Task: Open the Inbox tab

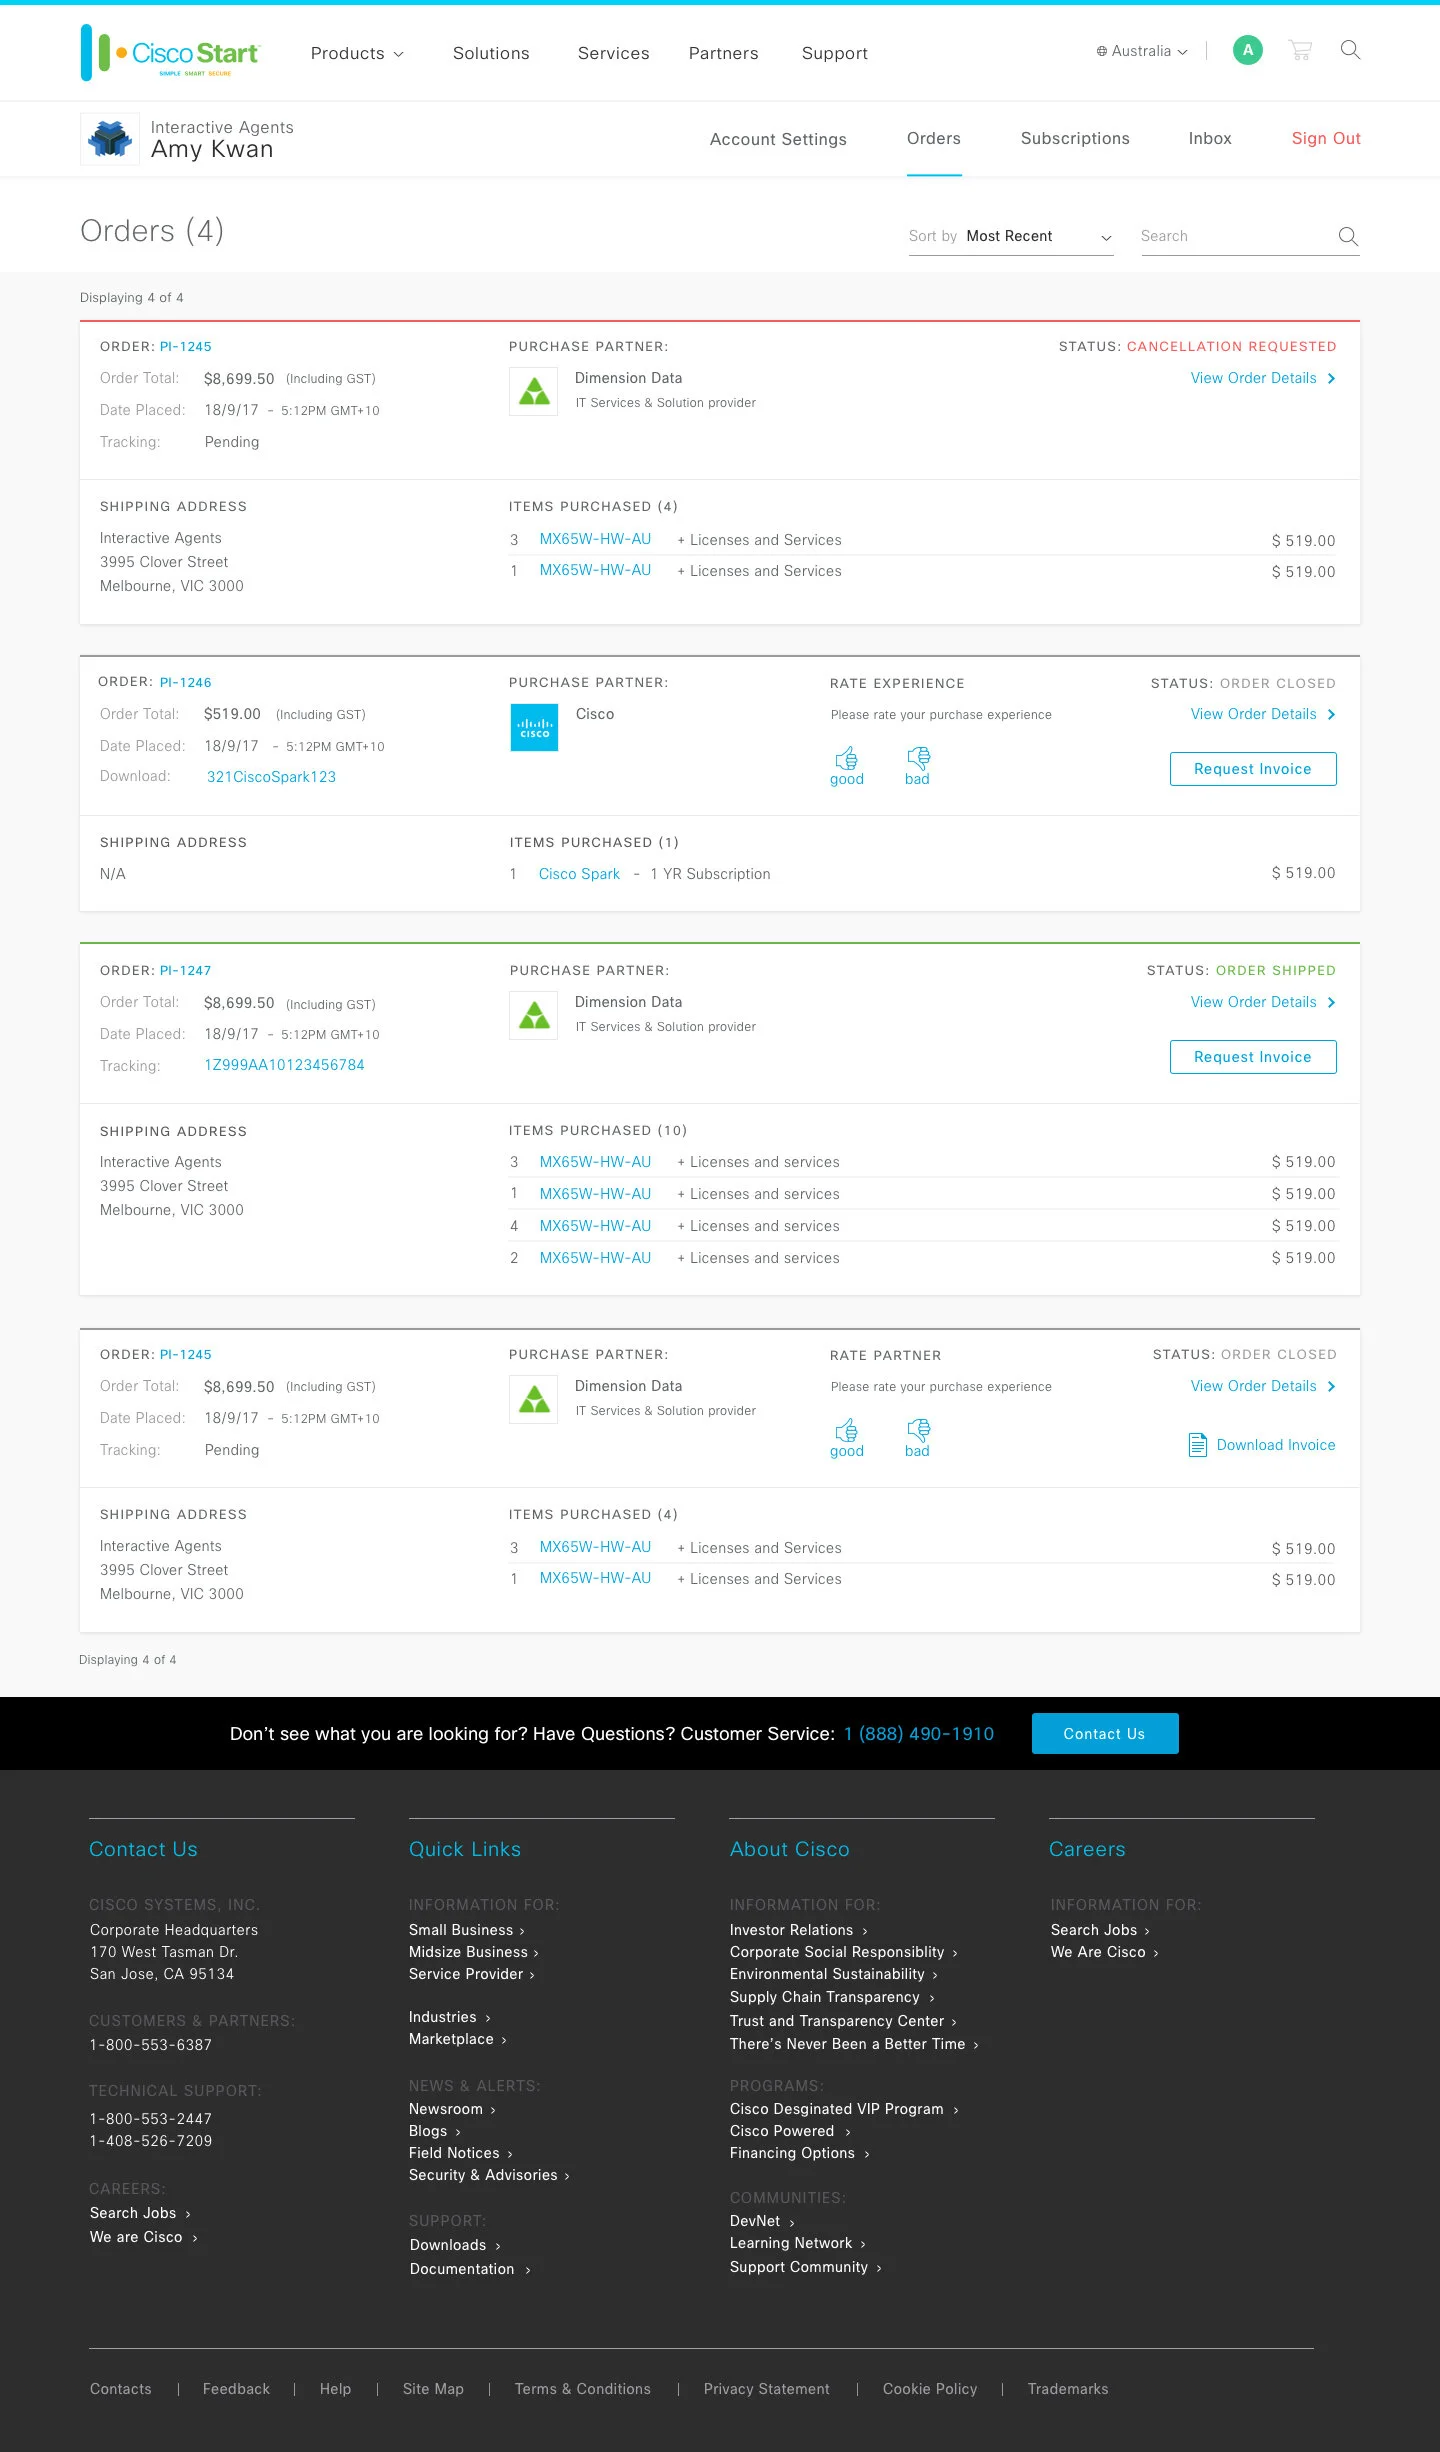Action: pyautogui.click(x=1210, y=139)
